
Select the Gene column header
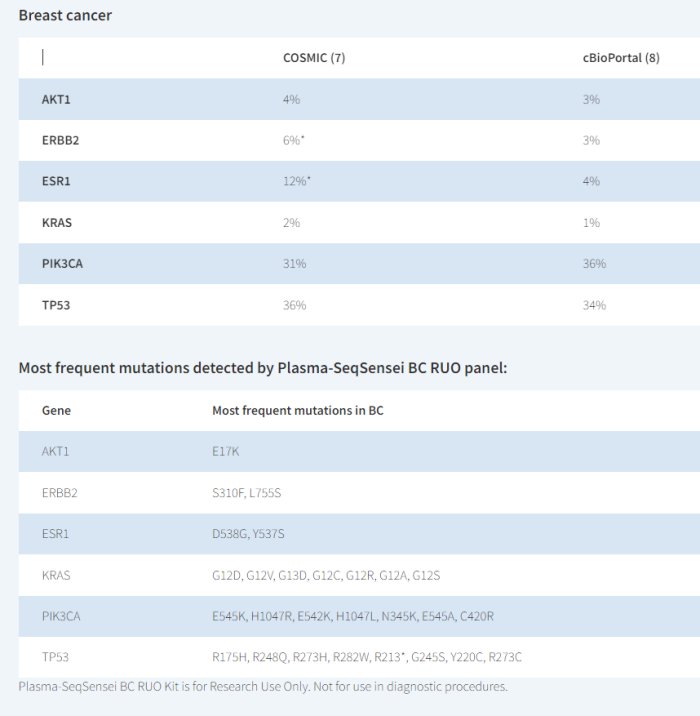(56, 411)
